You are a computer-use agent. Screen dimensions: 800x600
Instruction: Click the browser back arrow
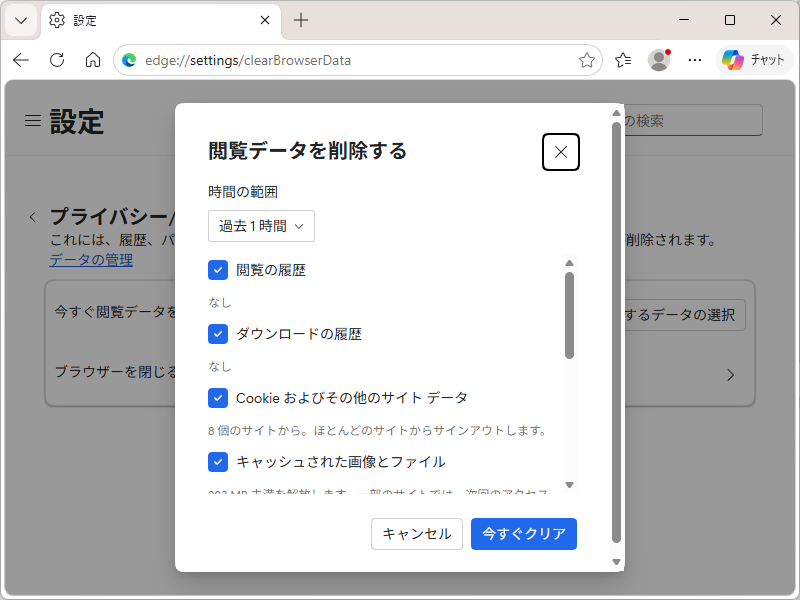point(20,59)
